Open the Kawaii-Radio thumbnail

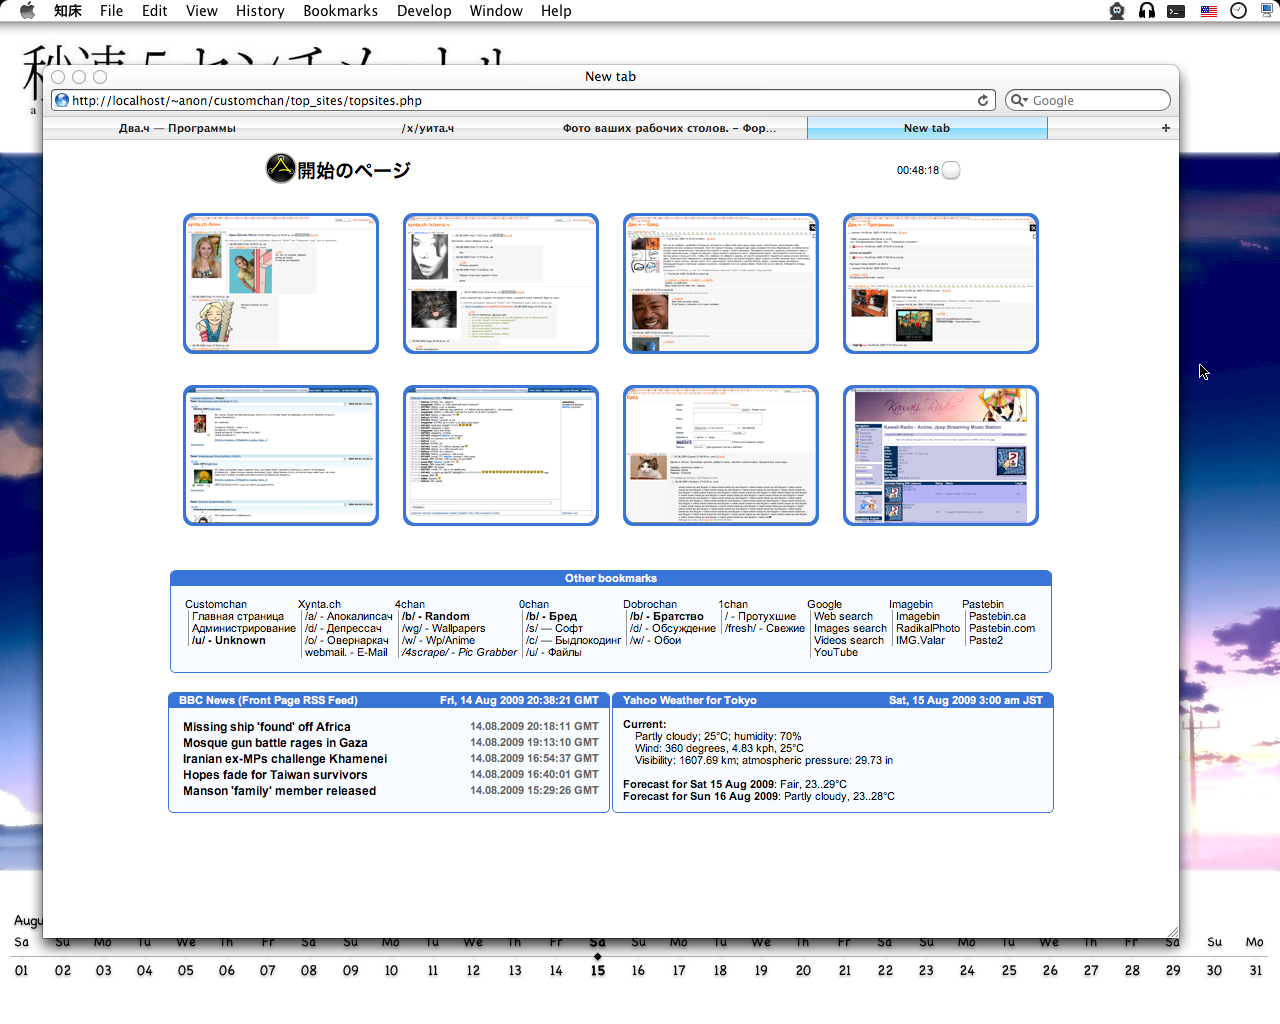[941, 455]
